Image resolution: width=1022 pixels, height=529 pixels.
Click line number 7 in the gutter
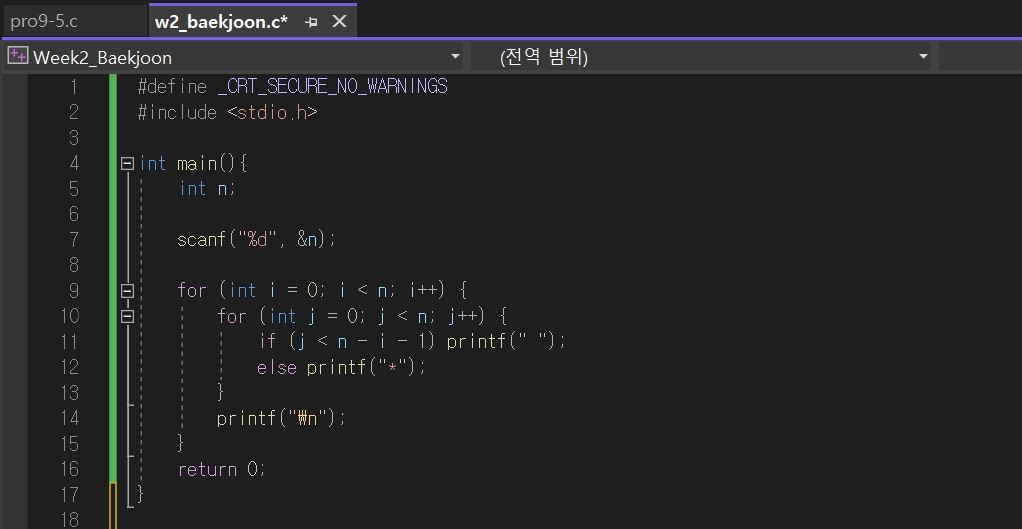click(73, 240)
